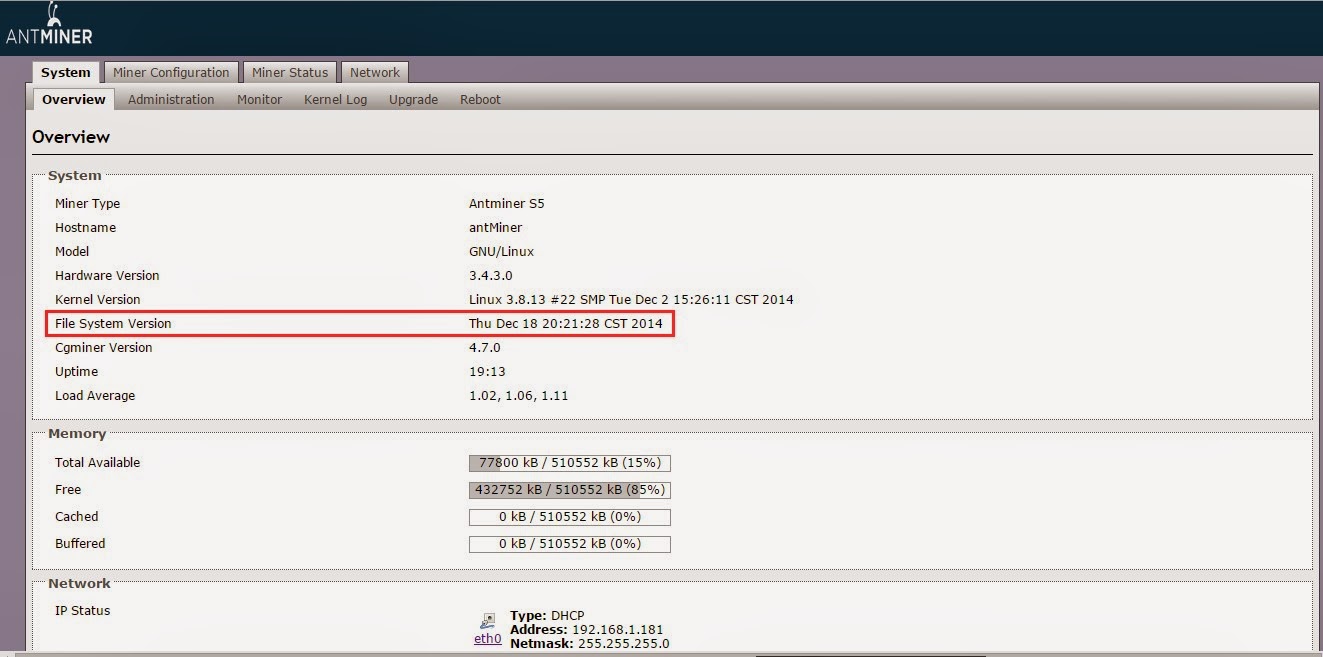The height and width of the screenshot is (657, 1323).
Task: Select load average 1.02, 1.06, 1.11
Action: (x=519, y=395)
